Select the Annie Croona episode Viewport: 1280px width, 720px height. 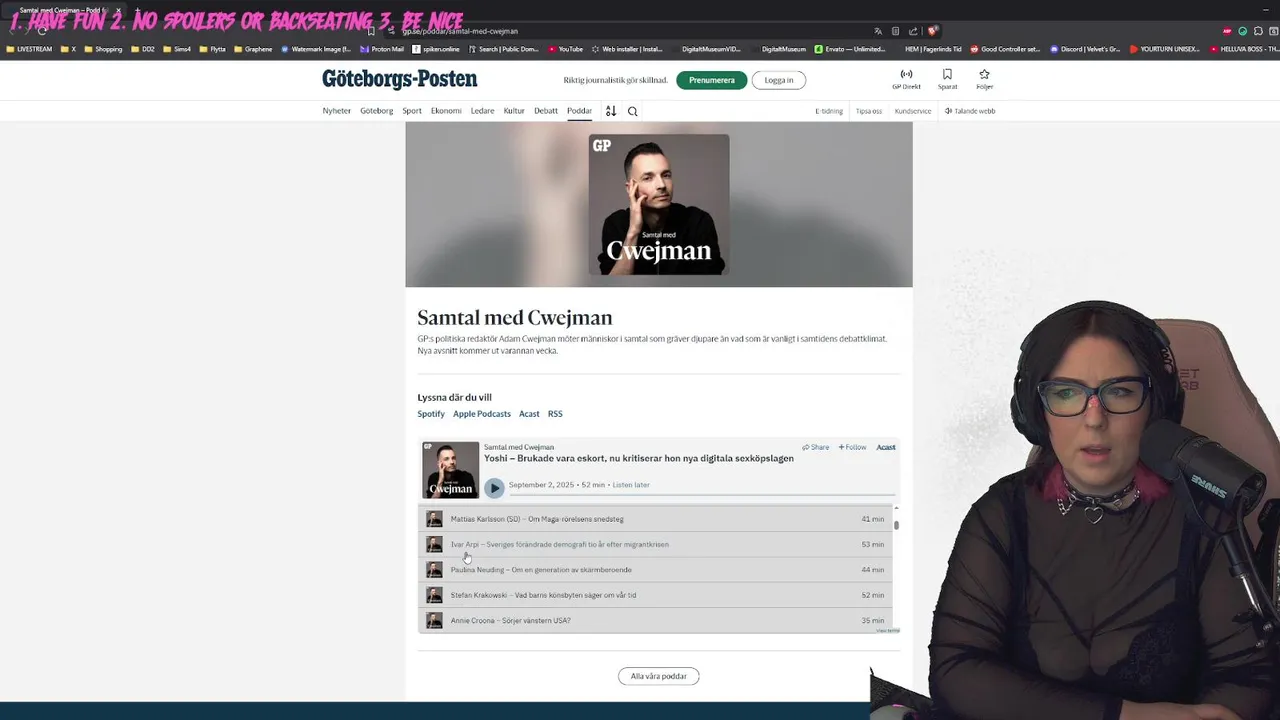point(656,620)
